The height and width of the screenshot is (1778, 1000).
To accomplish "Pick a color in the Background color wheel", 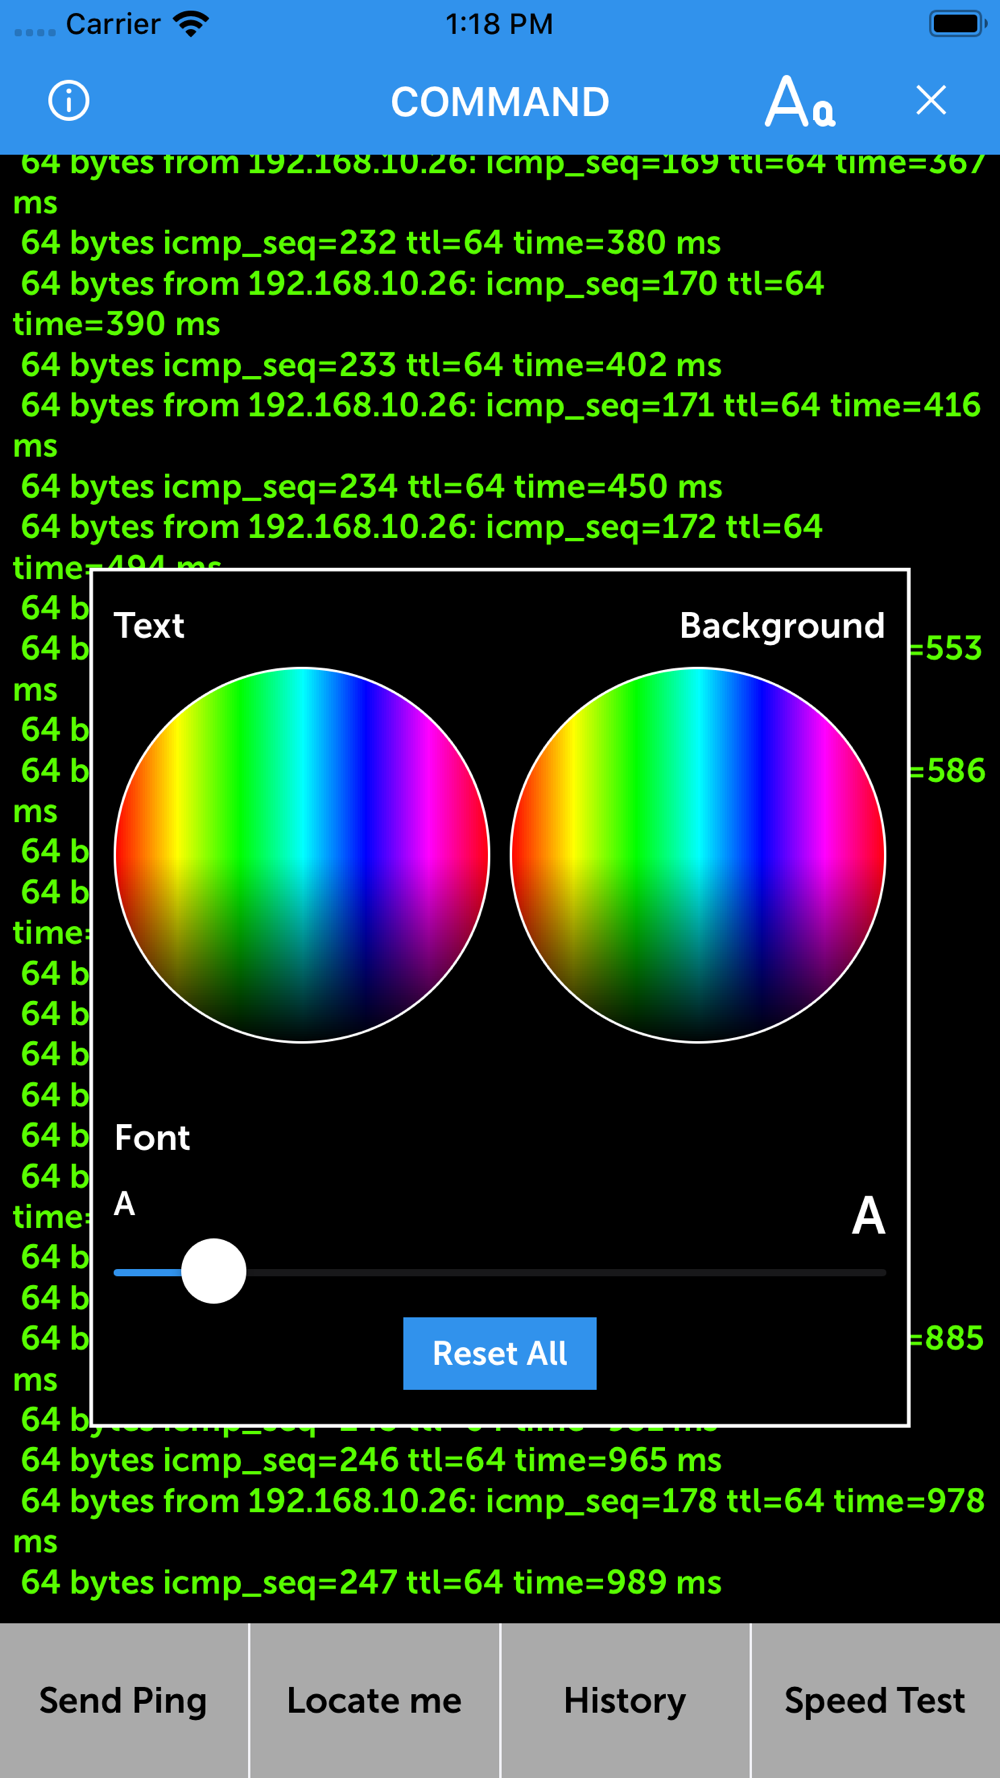I will click(698, 855).
